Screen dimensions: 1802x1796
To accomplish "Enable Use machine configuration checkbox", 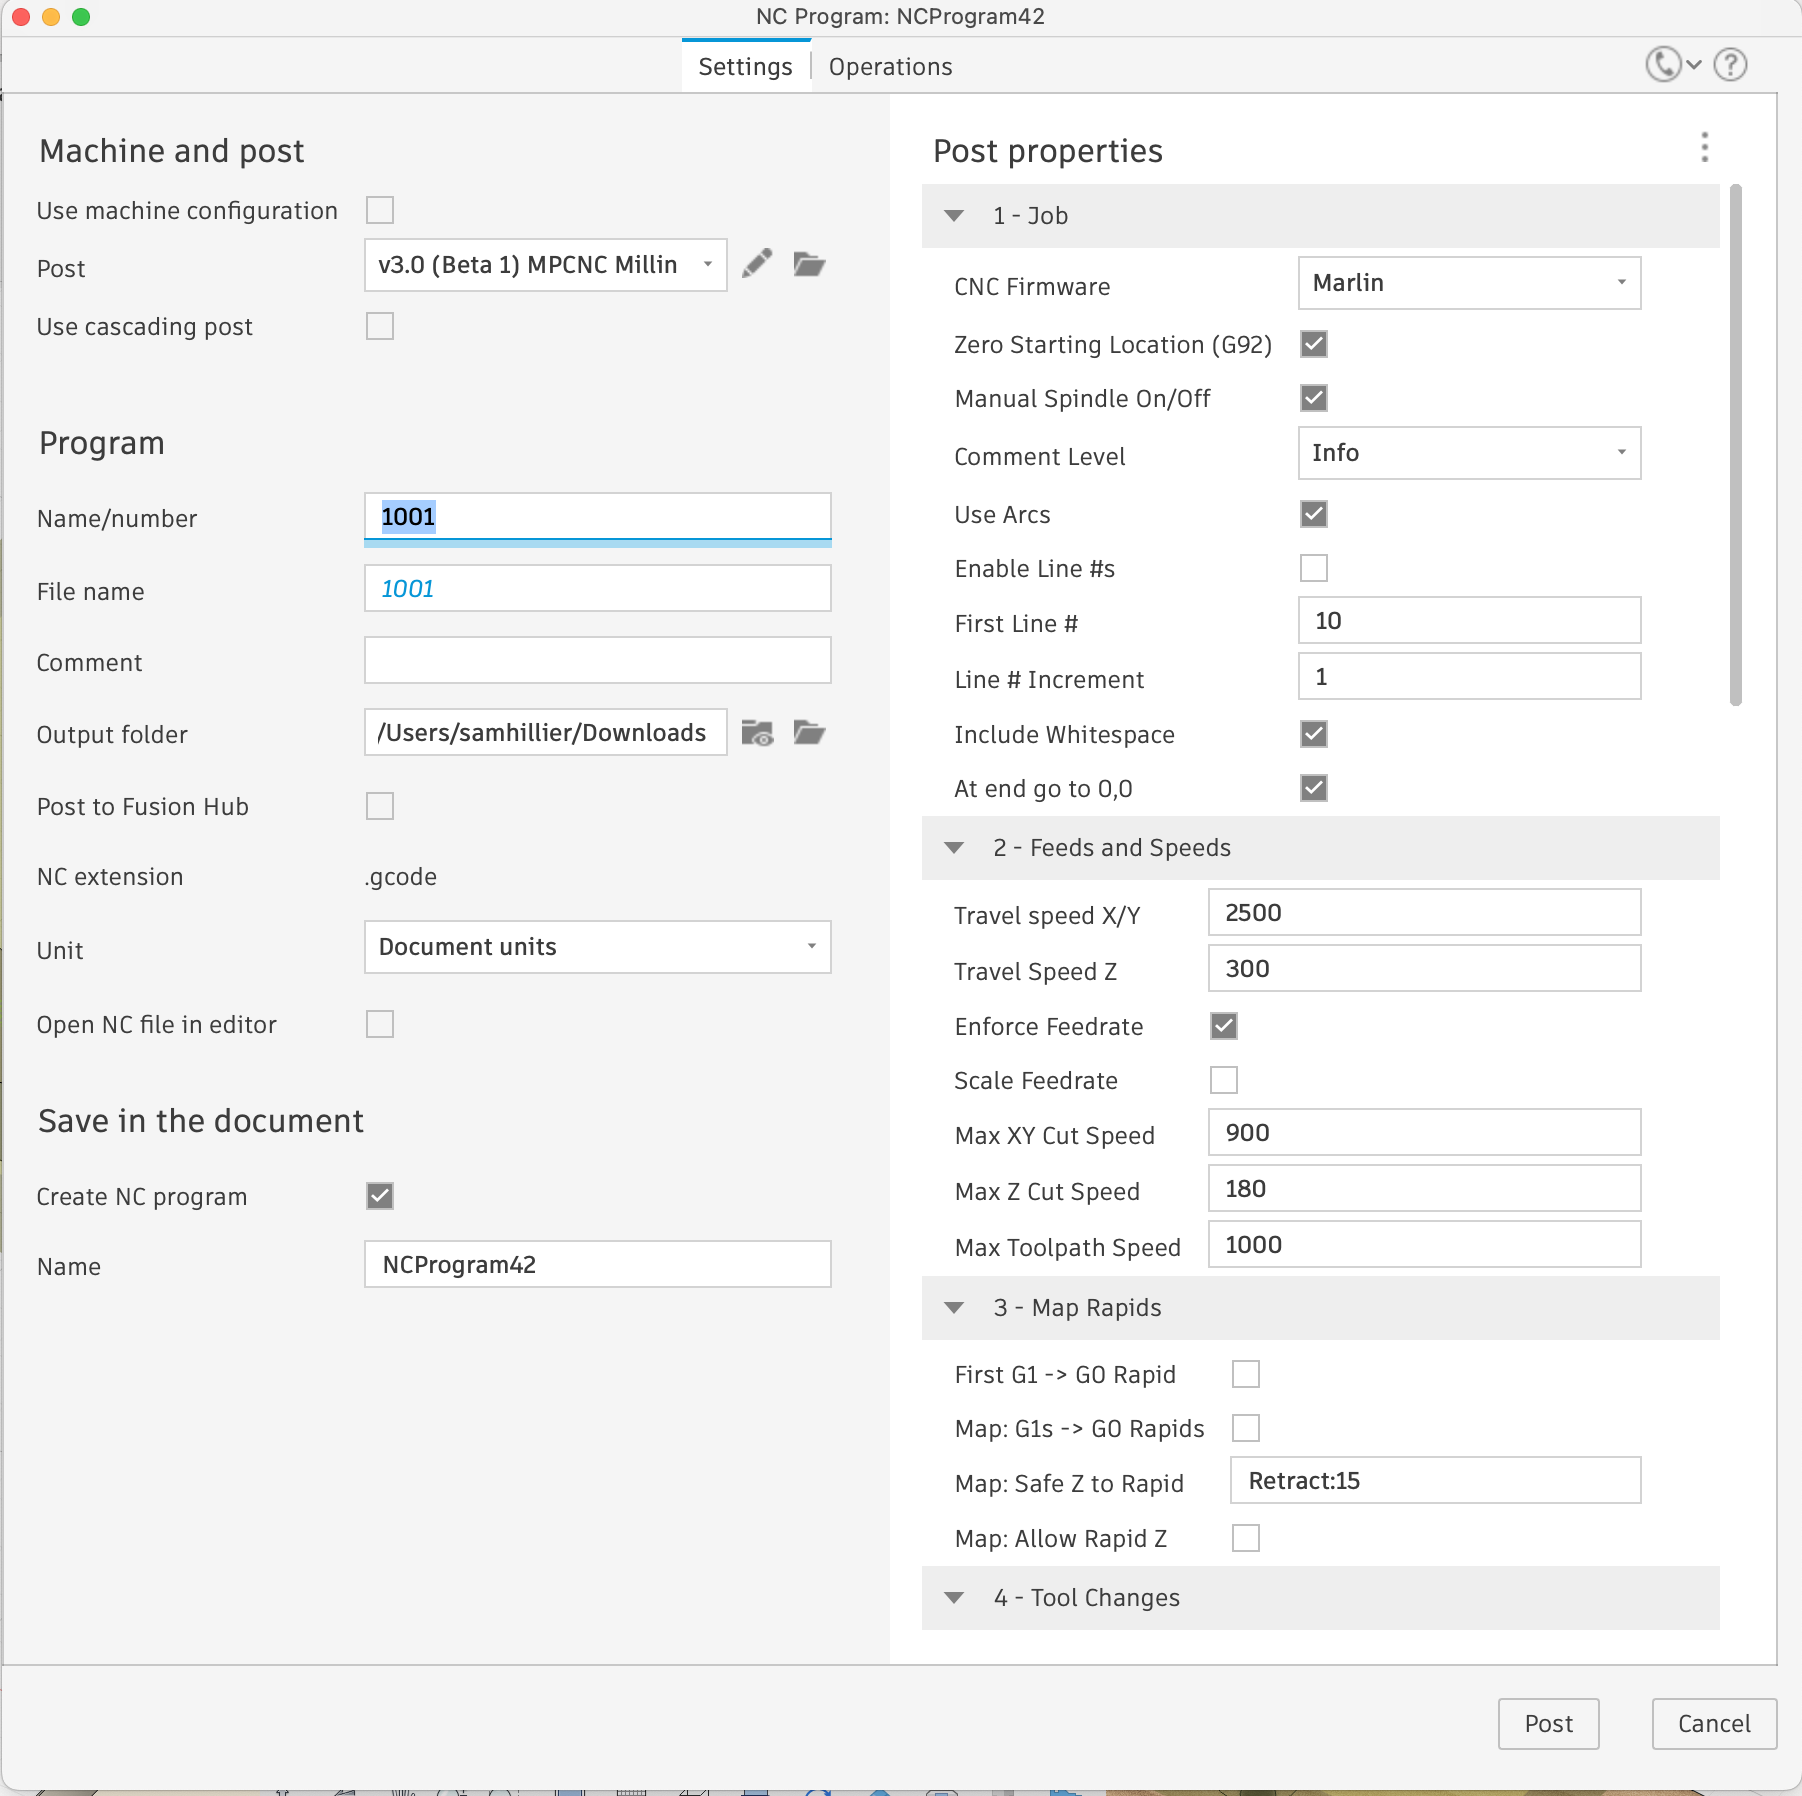I will pyautogui.click(x=380, y=210).
